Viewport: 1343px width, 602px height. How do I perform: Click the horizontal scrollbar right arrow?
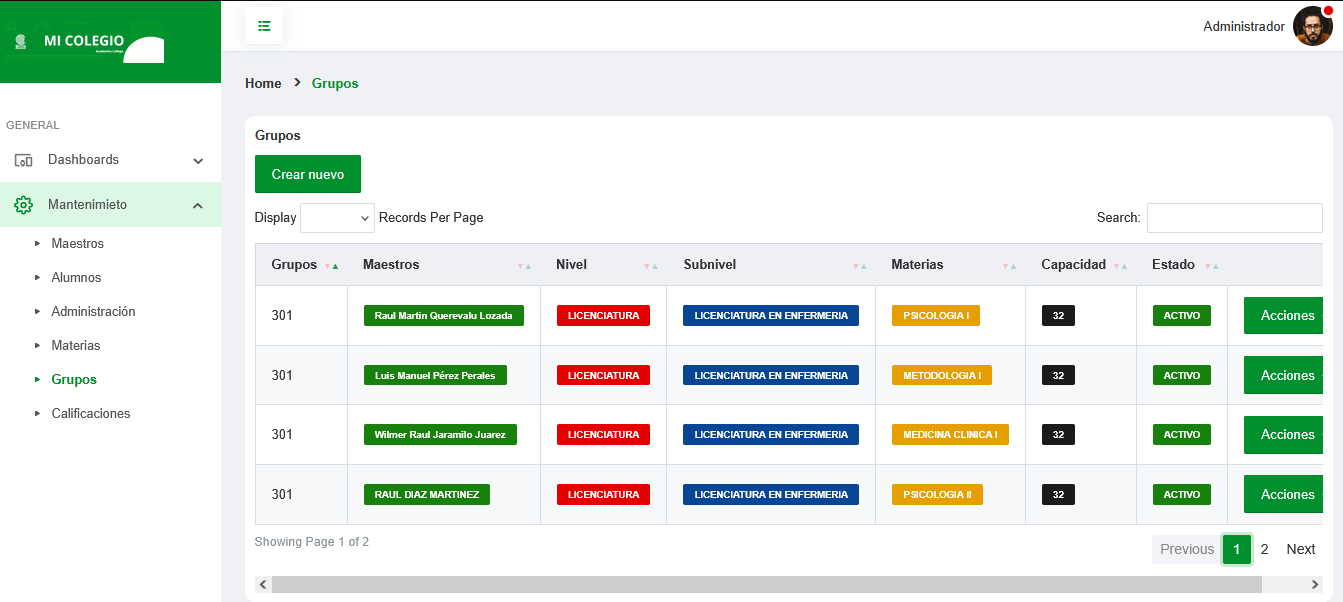[1315, 584]
